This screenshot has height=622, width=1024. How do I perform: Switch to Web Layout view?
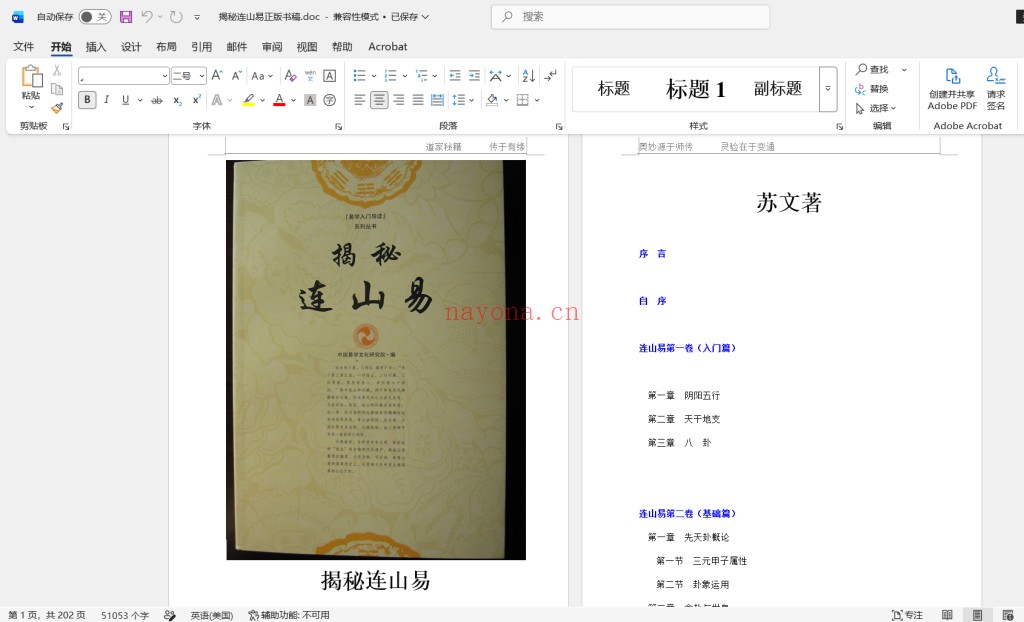click(1008, 615)
